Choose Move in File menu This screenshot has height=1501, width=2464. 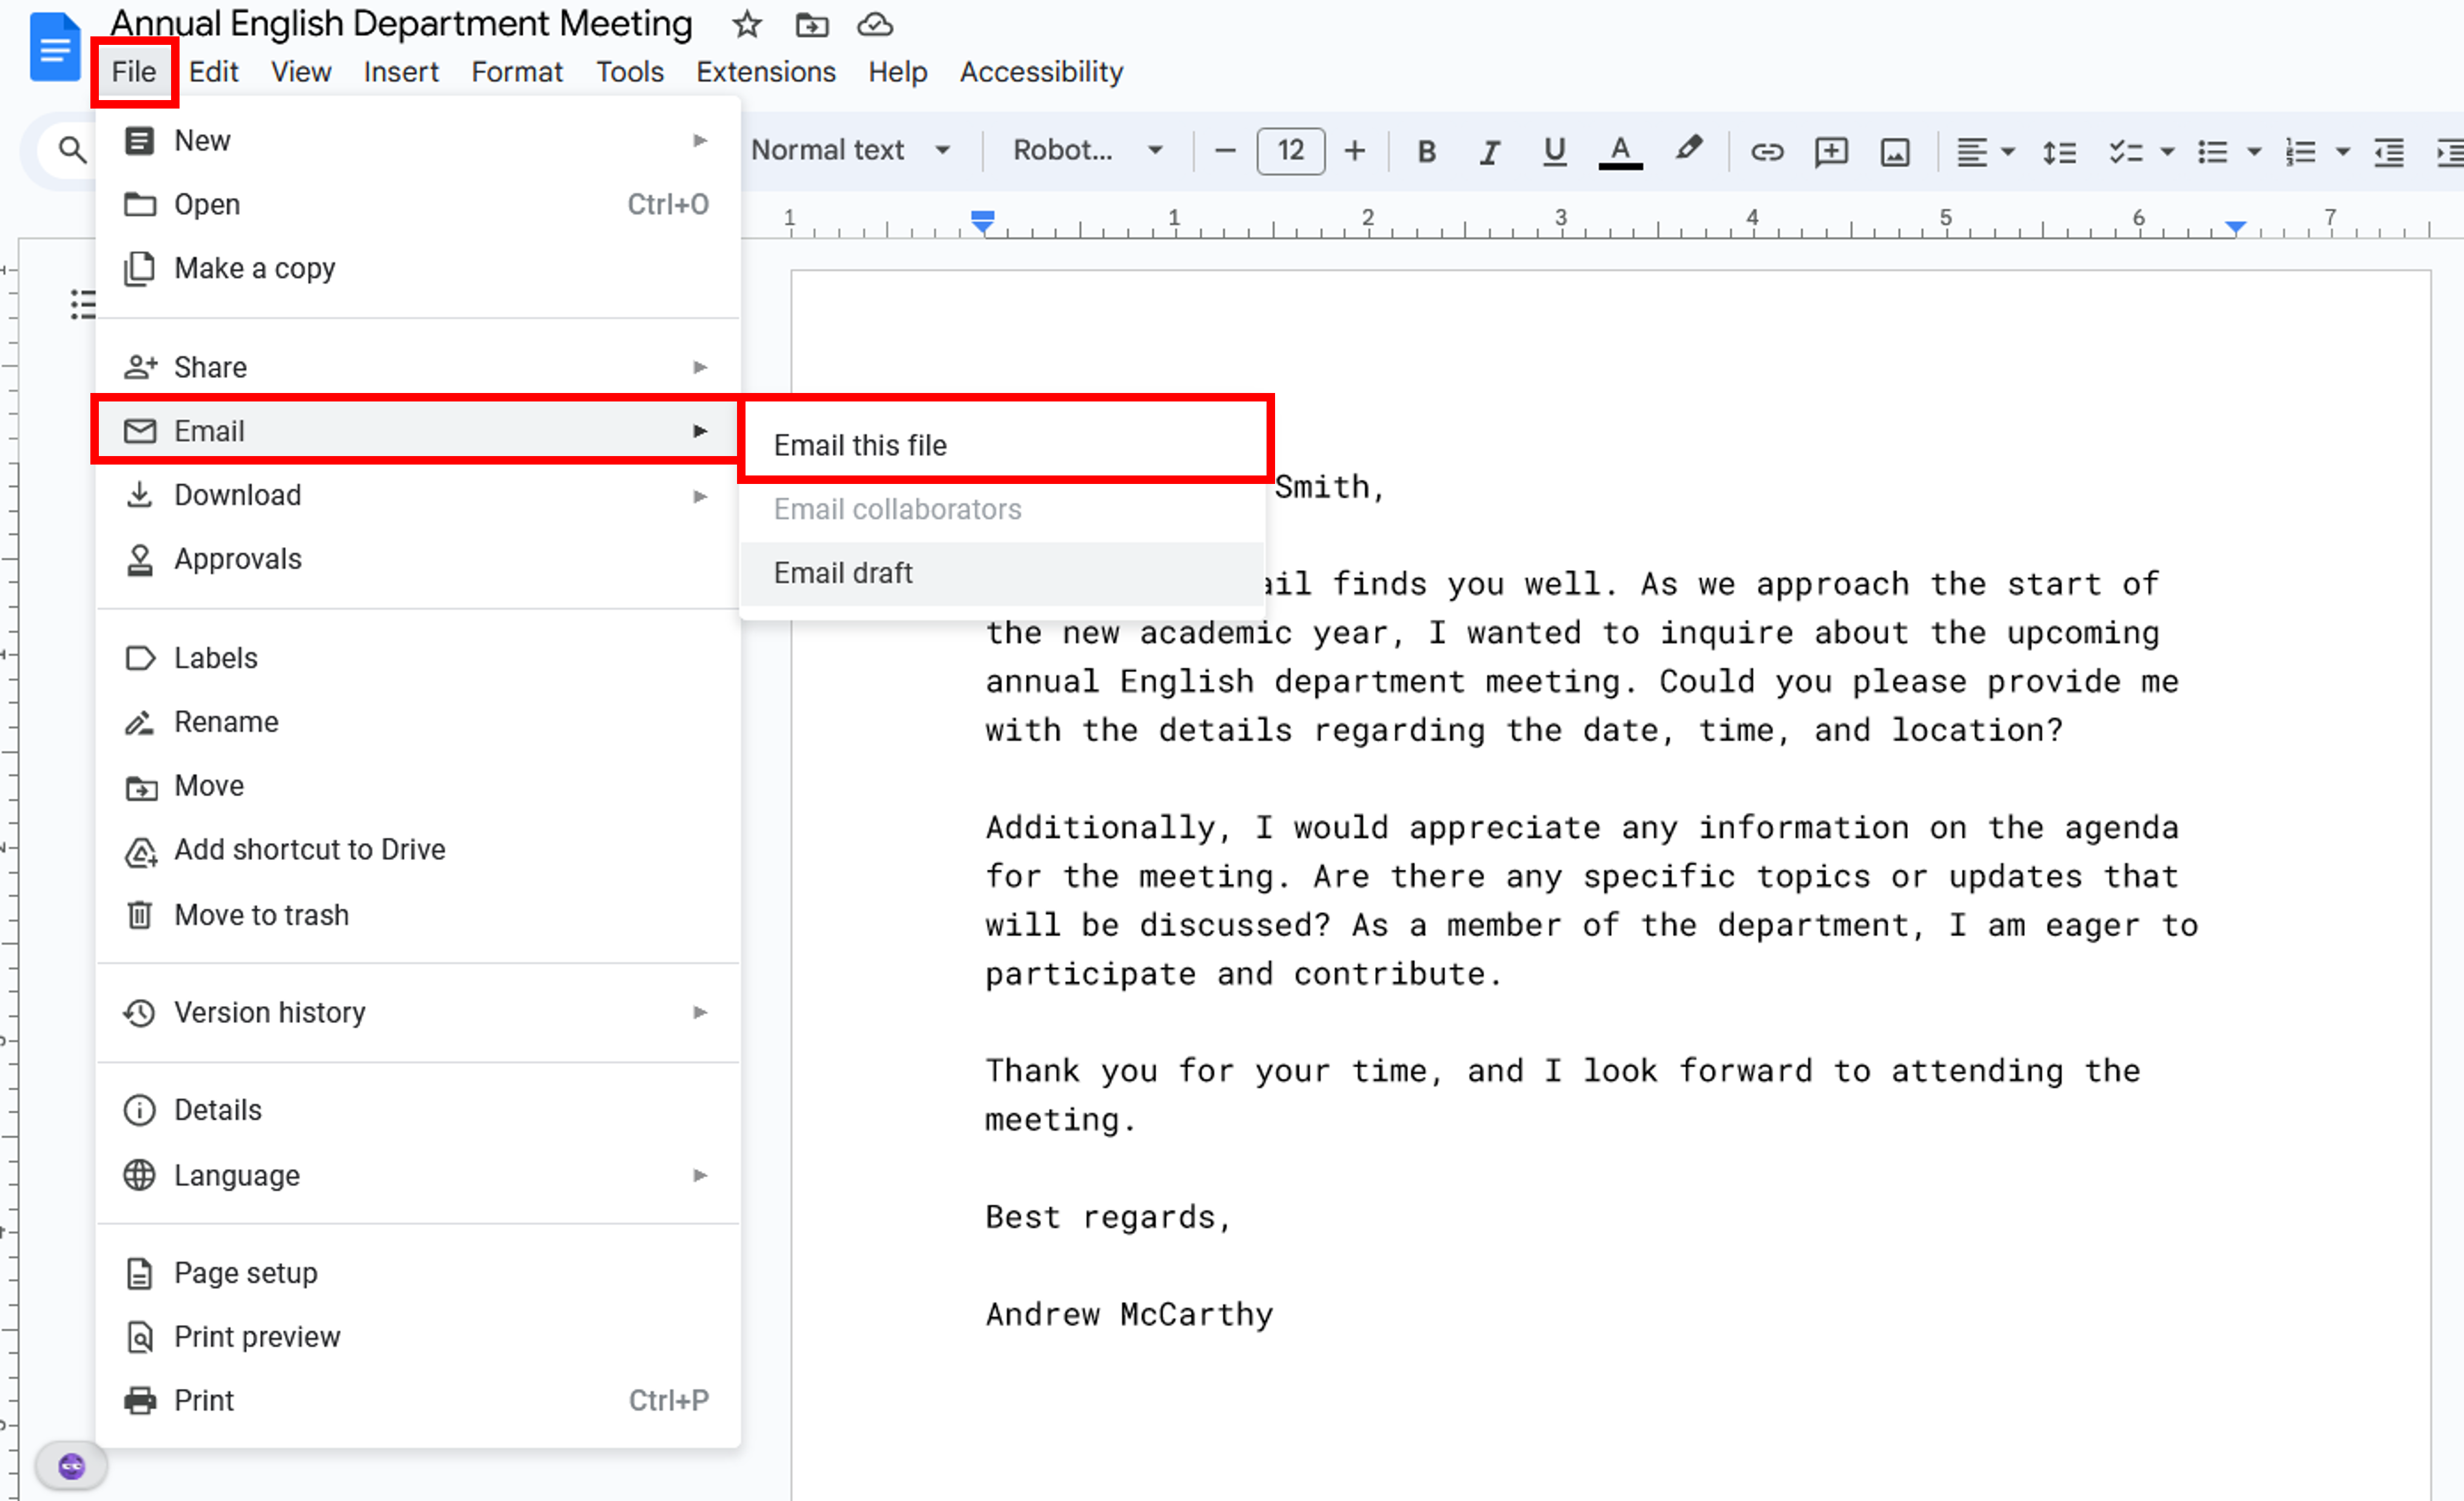(417, 786)
